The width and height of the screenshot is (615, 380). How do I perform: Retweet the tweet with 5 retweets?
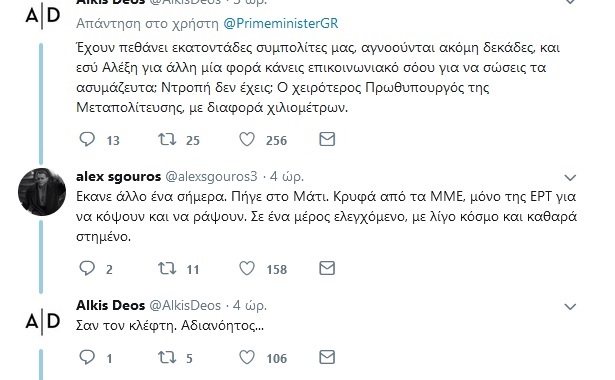[167, 357]
